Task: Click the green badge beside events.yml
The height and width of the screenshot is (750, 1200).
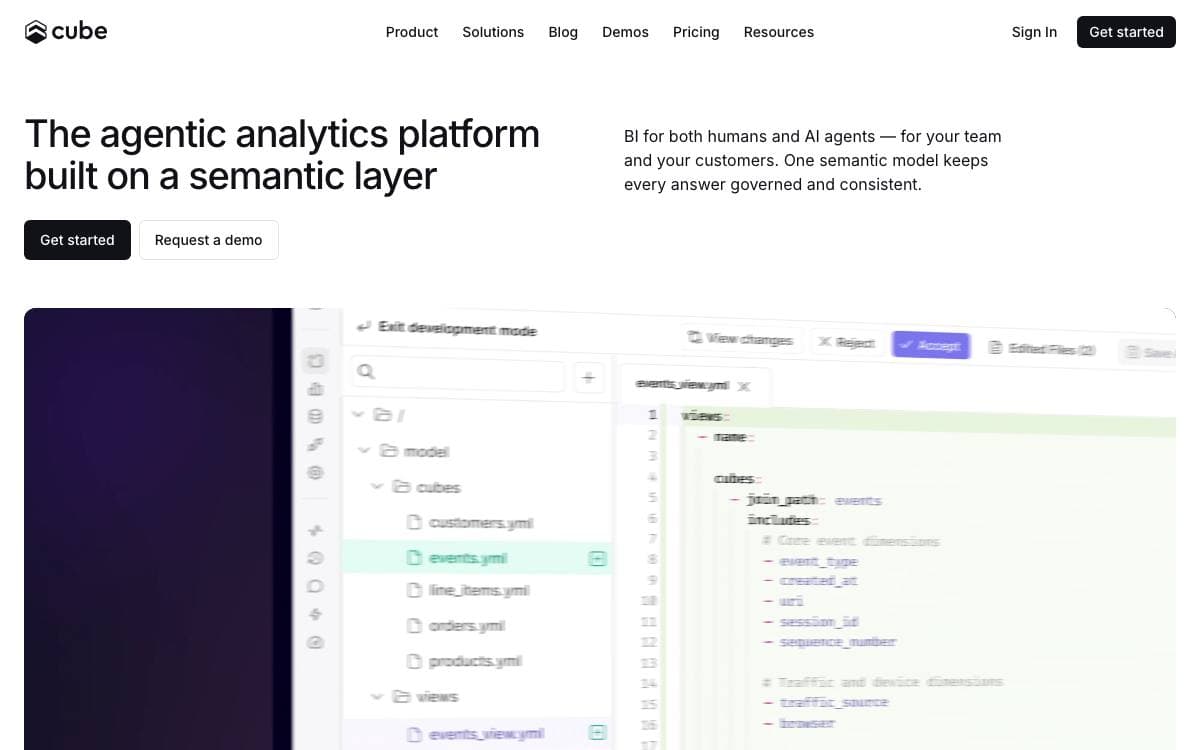Action: pos(597,559)
